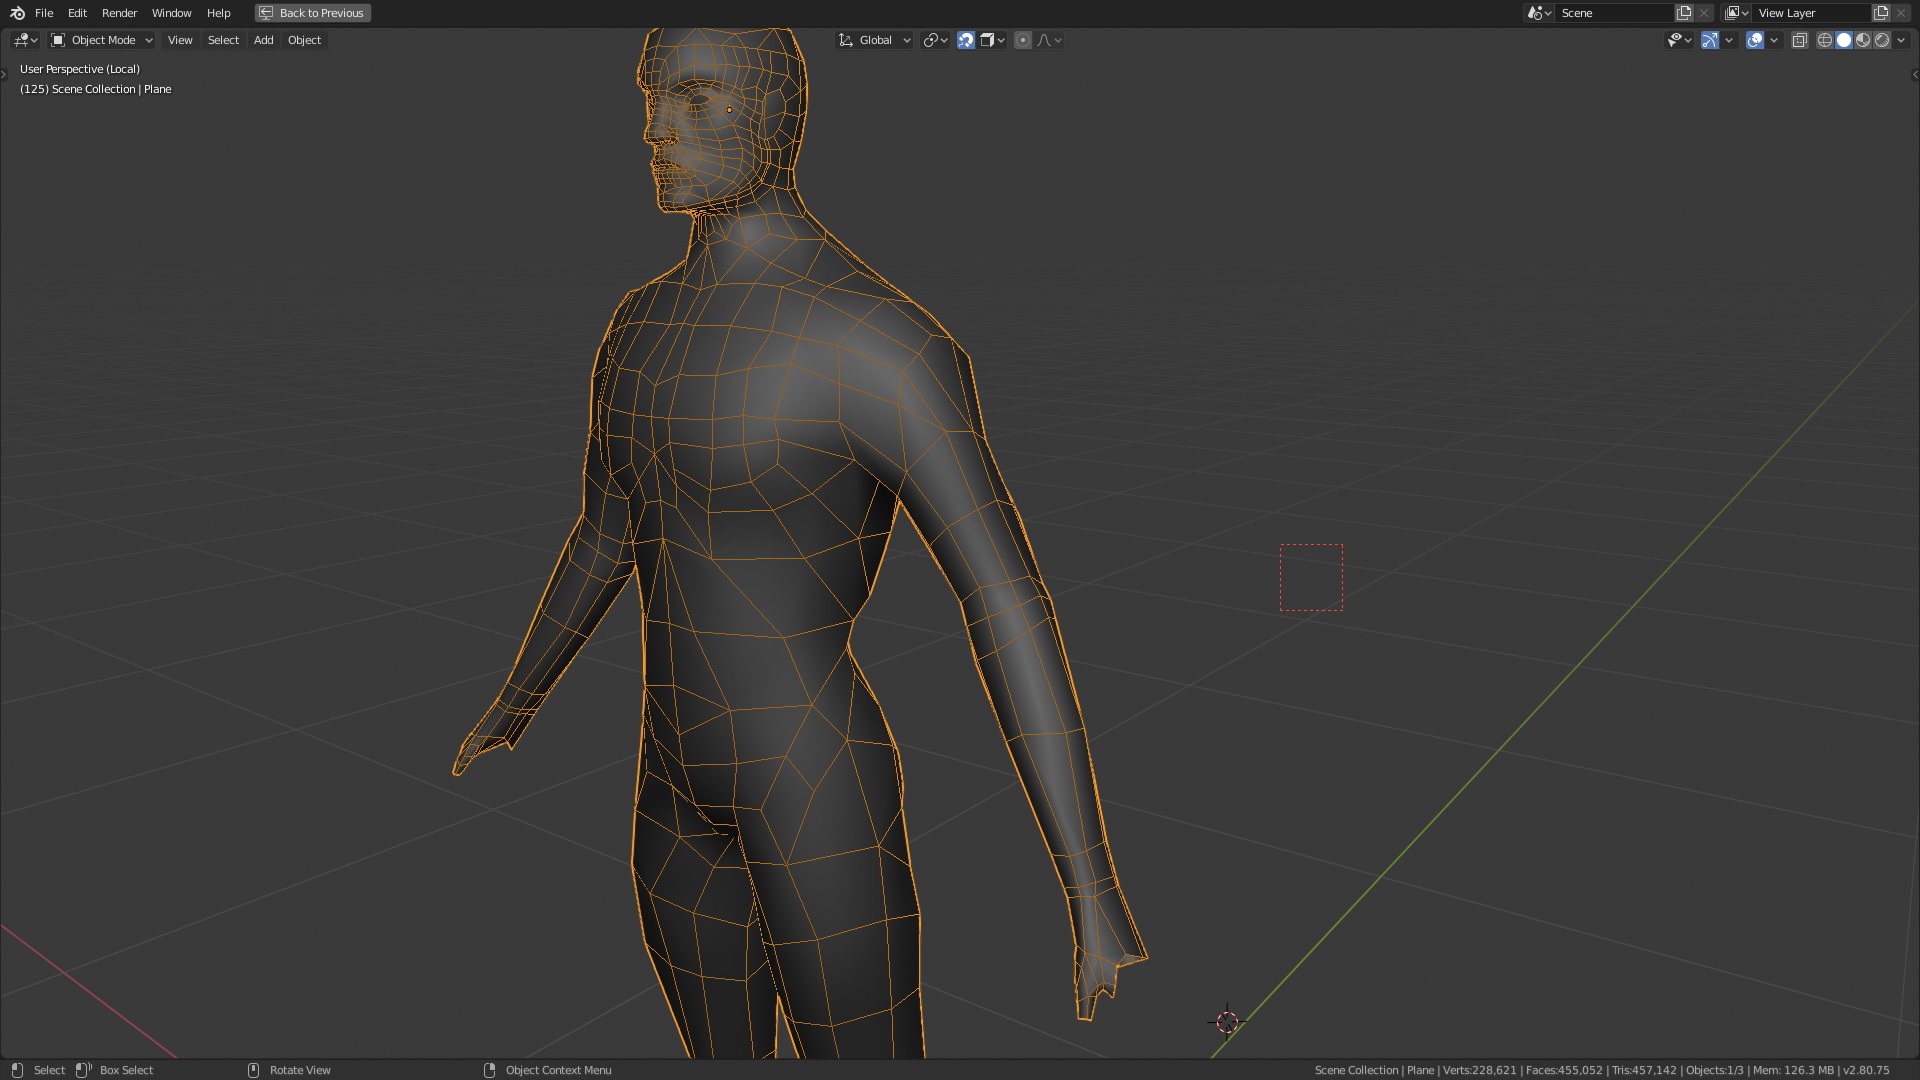Click the Blender logo icon
Screen dimensions: 1920x1080
point(17,13)
